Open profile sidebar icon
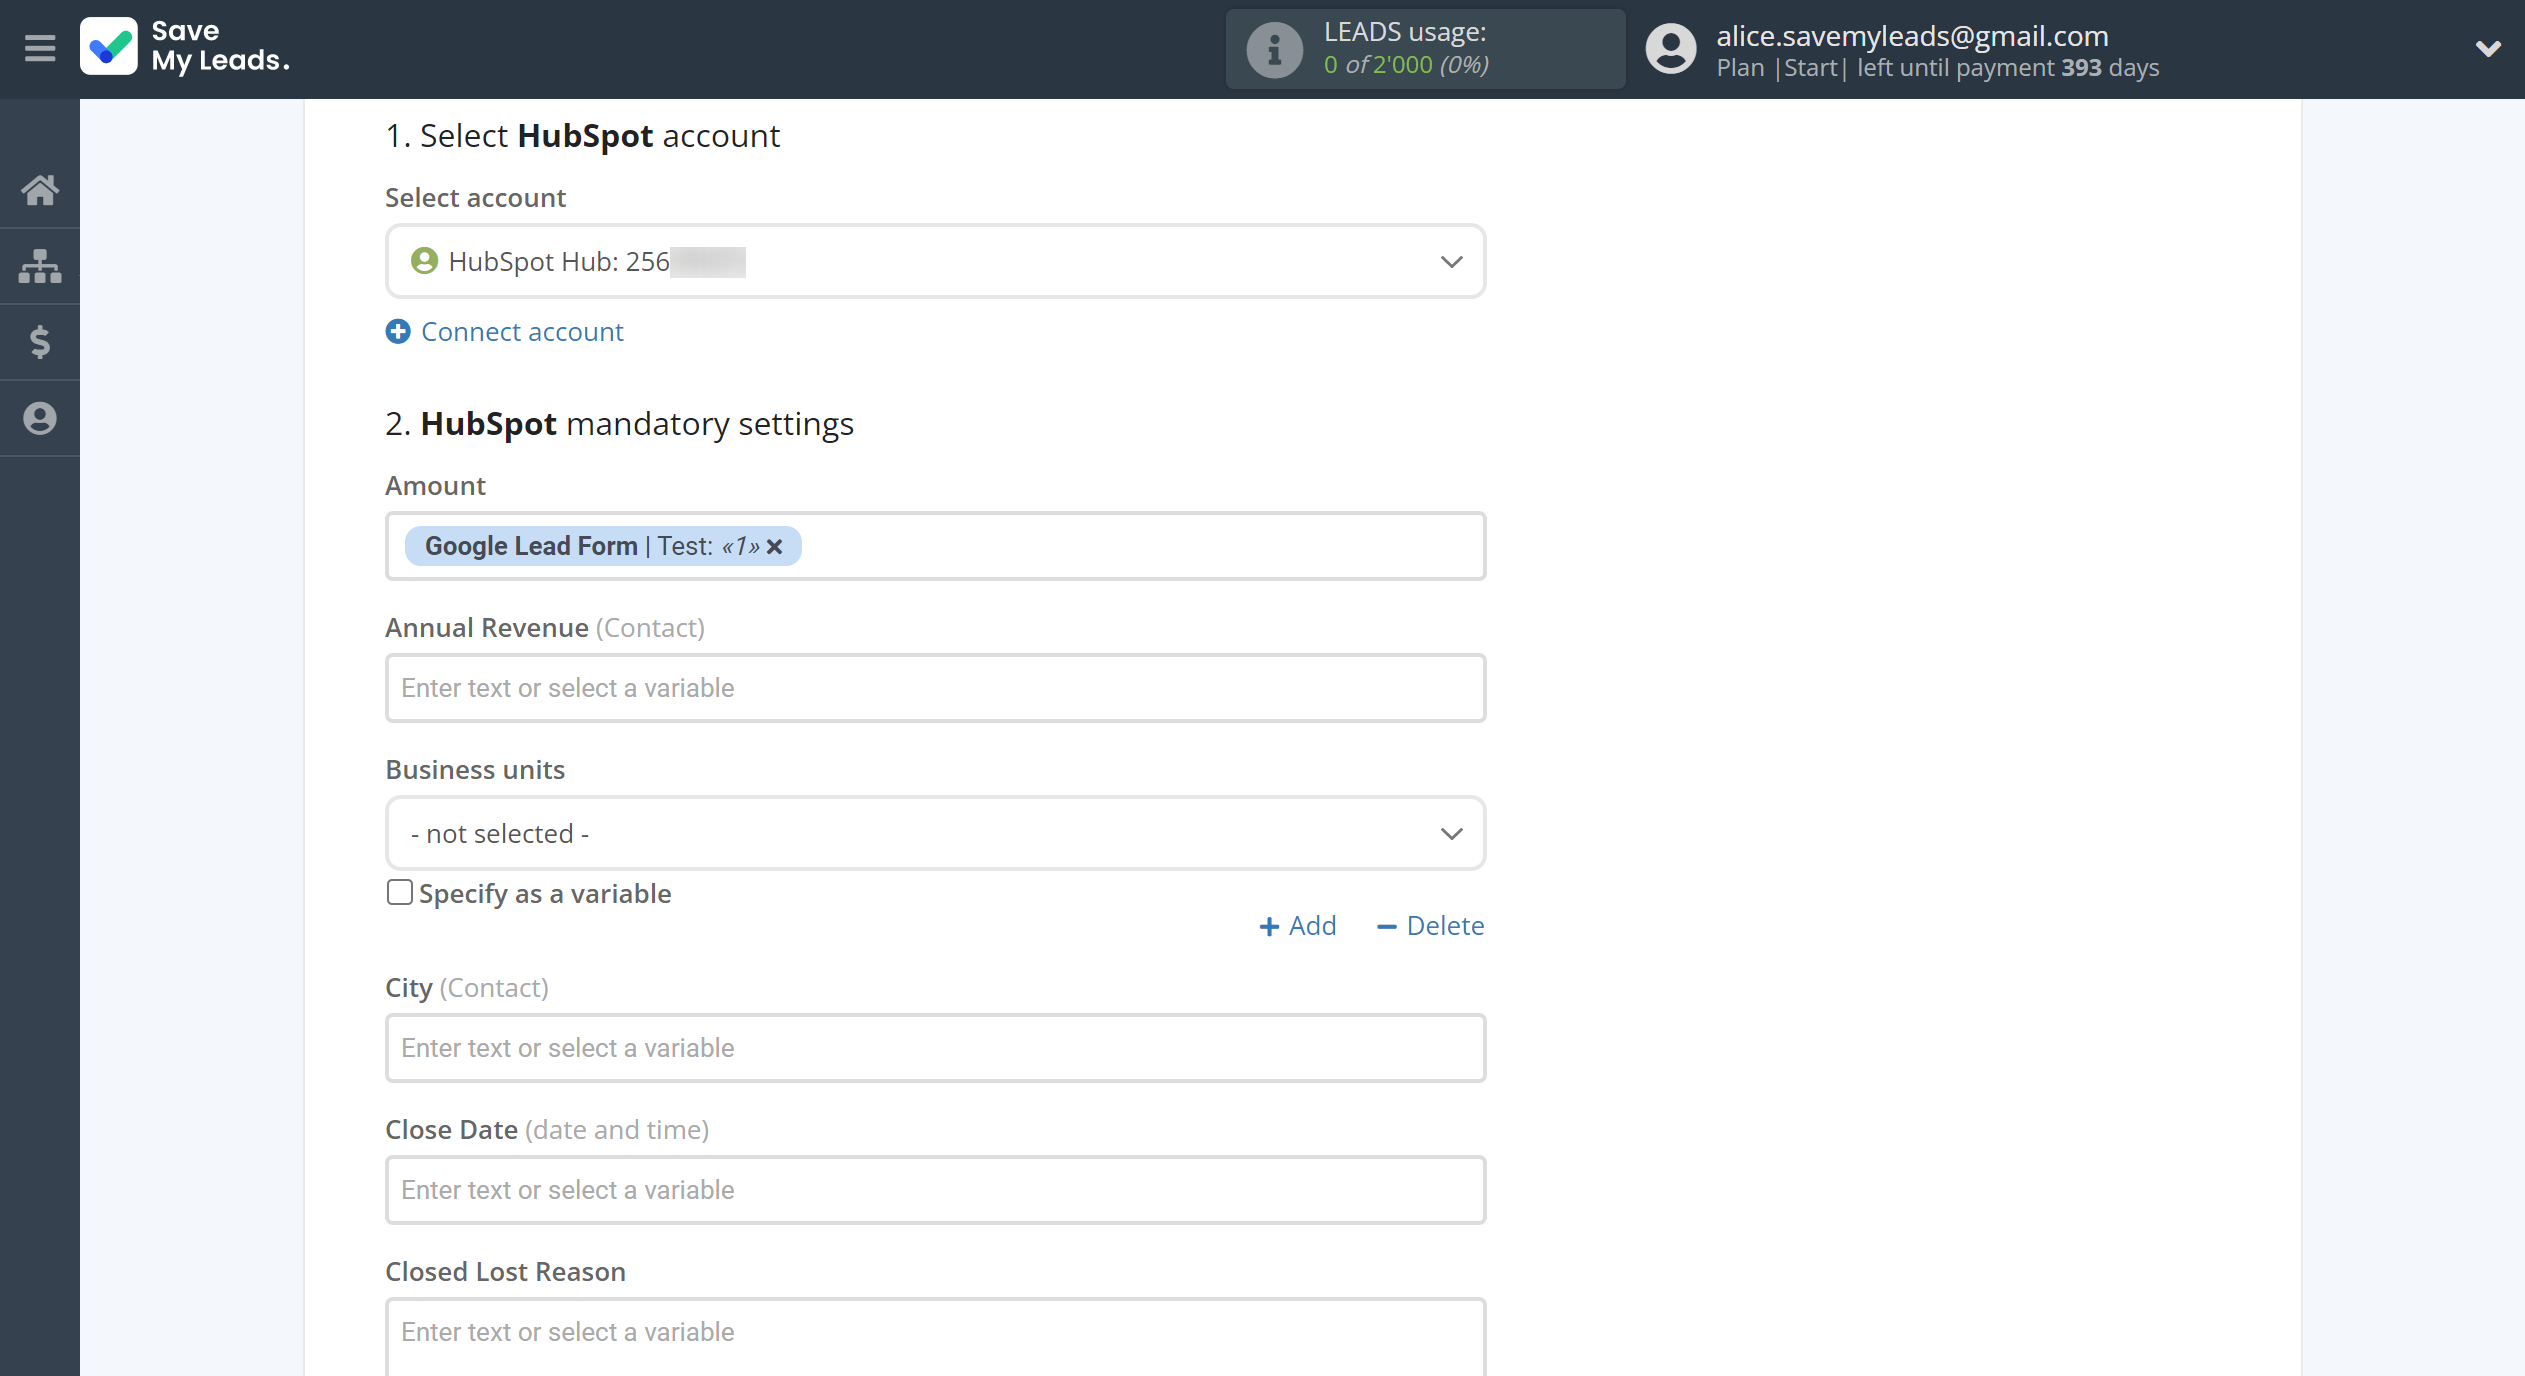This screenshot has width=2525, height=1376. point(40,418)
